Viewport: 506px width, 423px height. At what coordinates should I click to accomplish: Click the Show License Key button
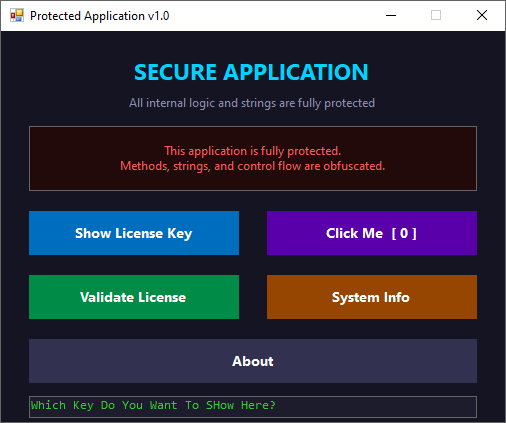coord(134,233)
